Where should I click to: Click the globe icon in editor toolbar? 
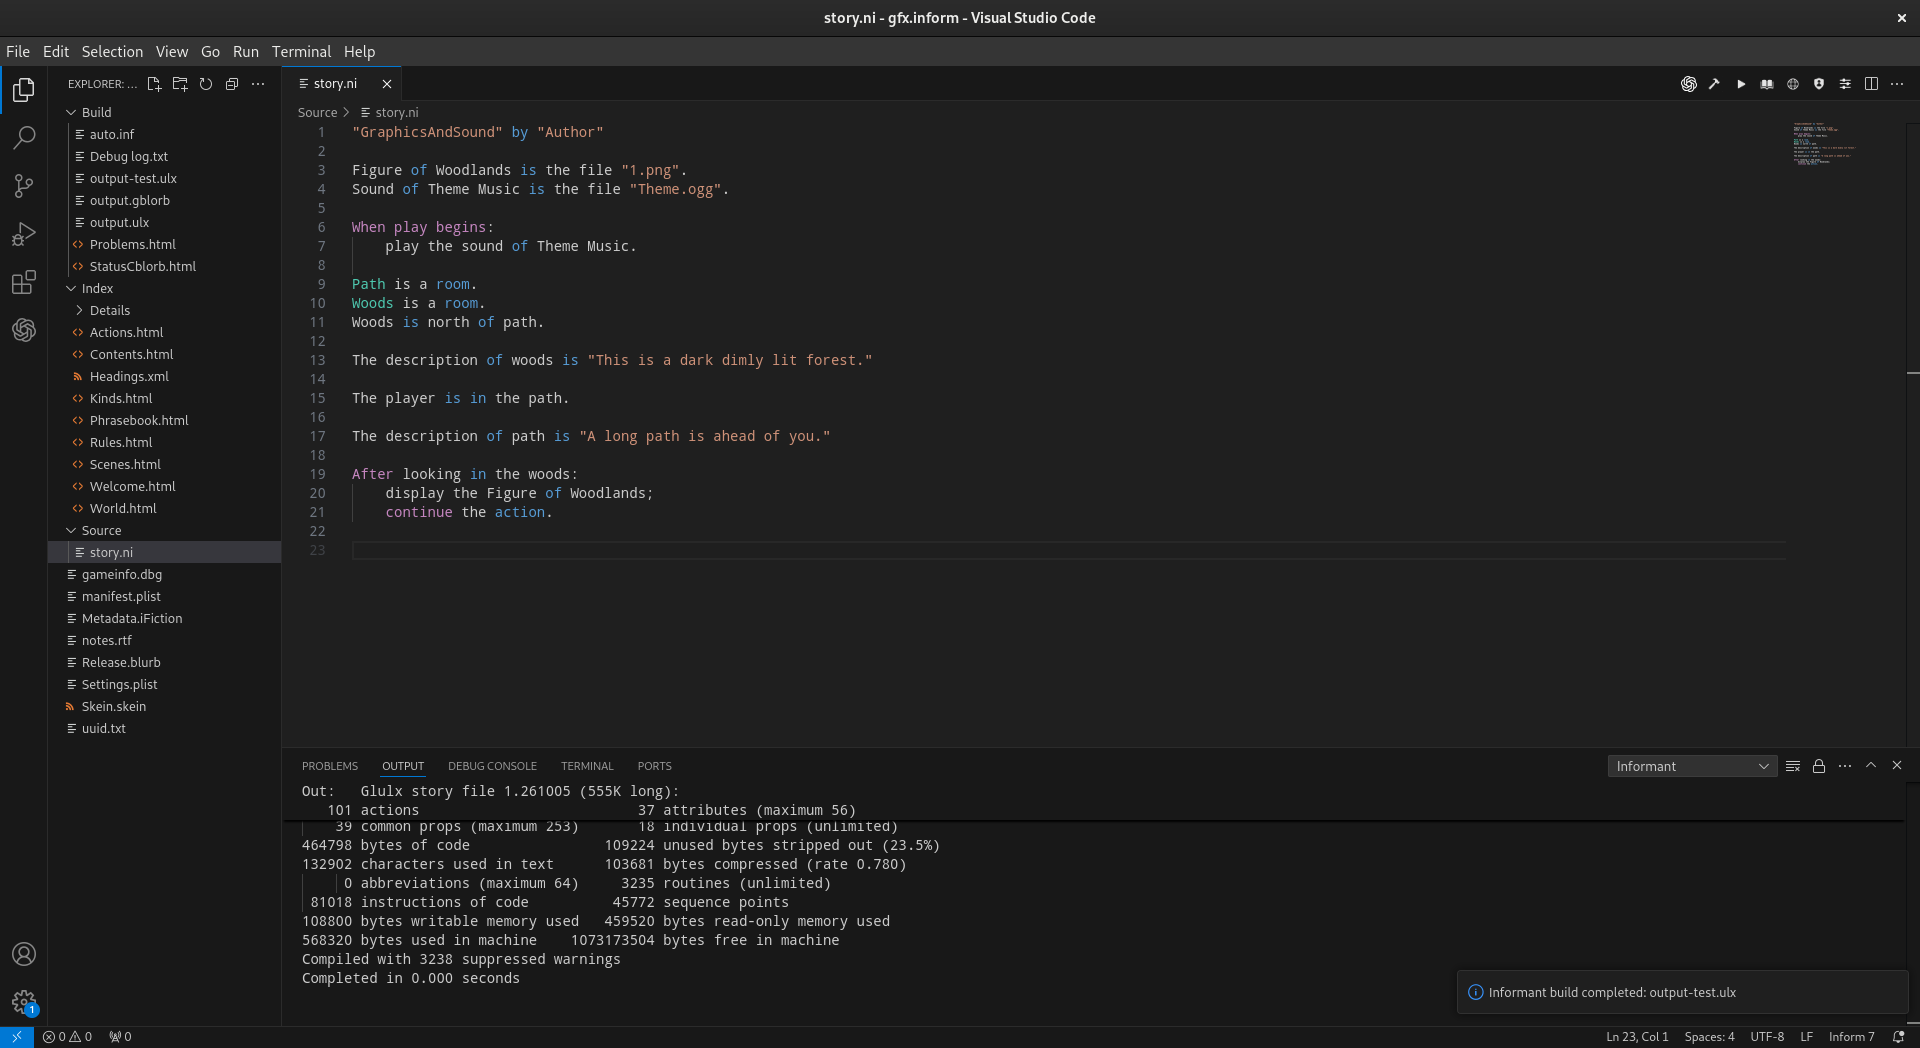tap(1793, 84)
